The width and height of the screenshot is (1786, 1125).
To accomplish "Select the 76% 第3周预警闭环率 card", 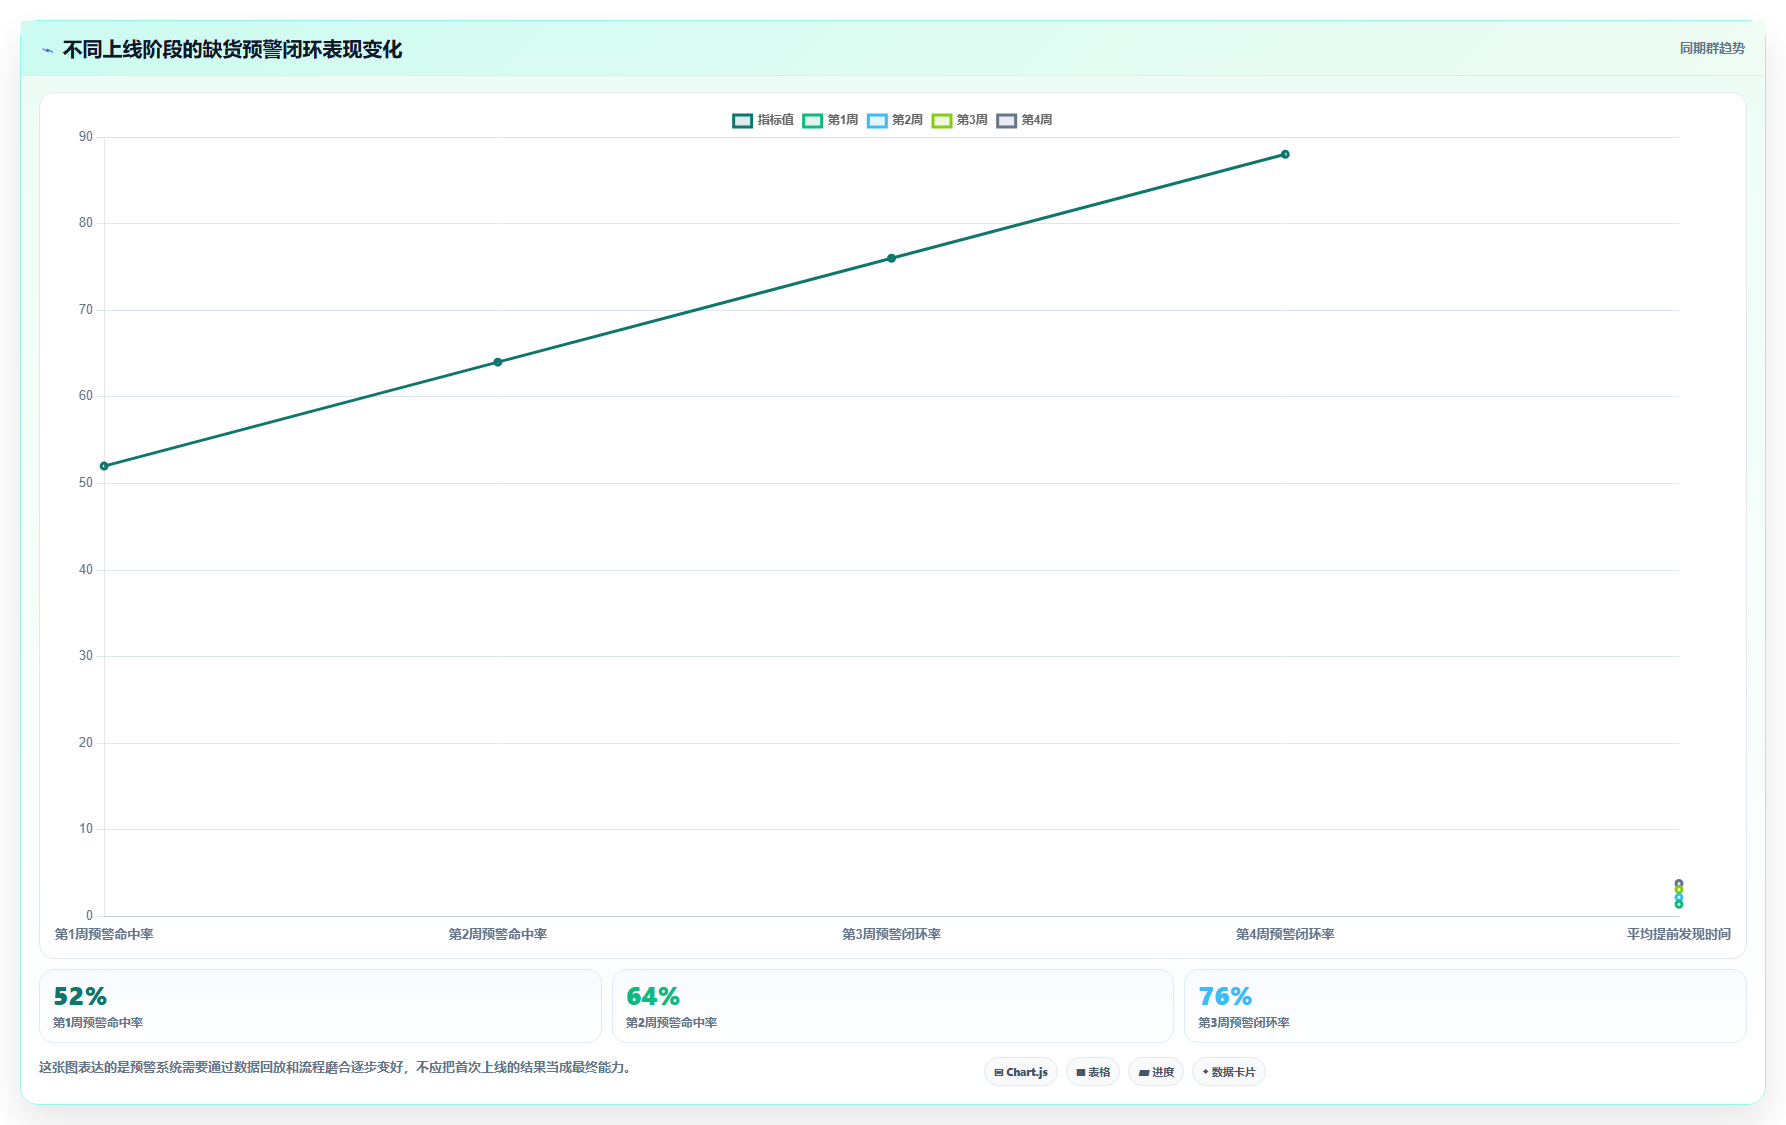I will tap(1465, 1006).
